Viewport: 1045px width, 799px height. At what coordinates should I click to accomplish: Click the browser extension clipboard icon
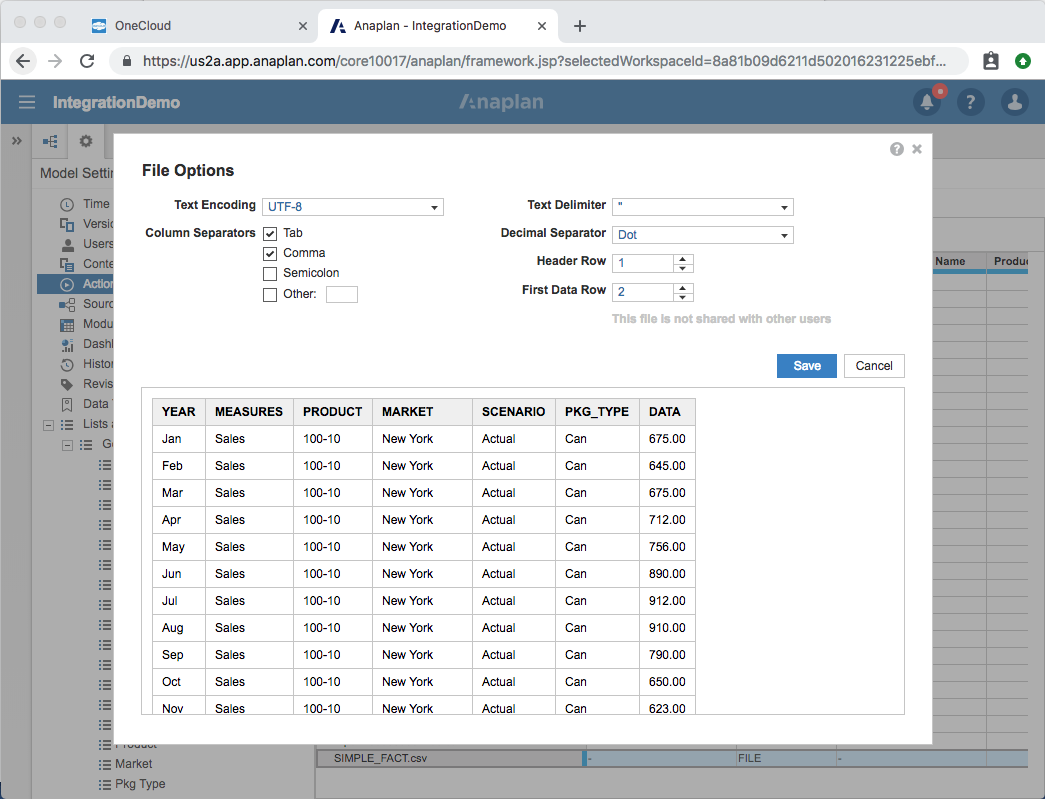990,61
